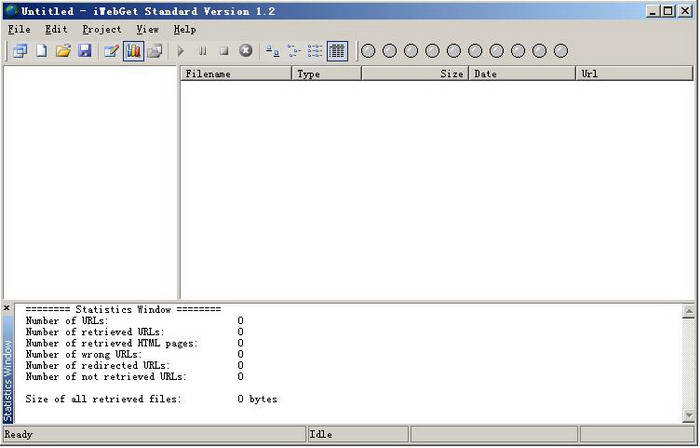The height and width of the screenshot is (448, 700).
Task: Open the Project menu
Action: coord(102,29)
